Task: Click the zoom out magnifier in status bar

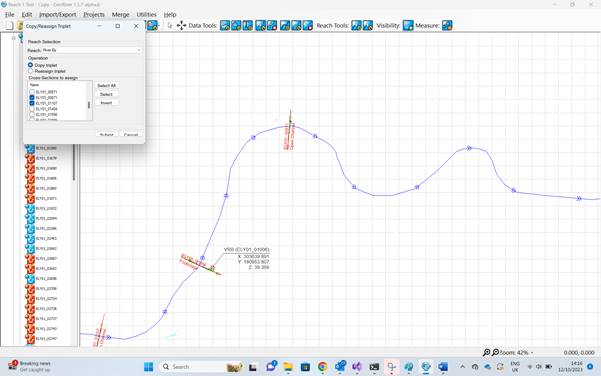Action: (x=495, y=352)
